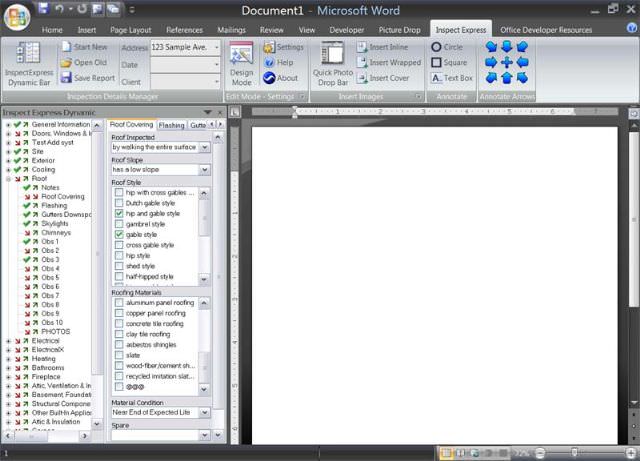Image resolution: width=640 pixels, height=461 pixels.
Task: Uncheck the gable style checkbox
Action: pyautogui.click(x=119, y=235)
